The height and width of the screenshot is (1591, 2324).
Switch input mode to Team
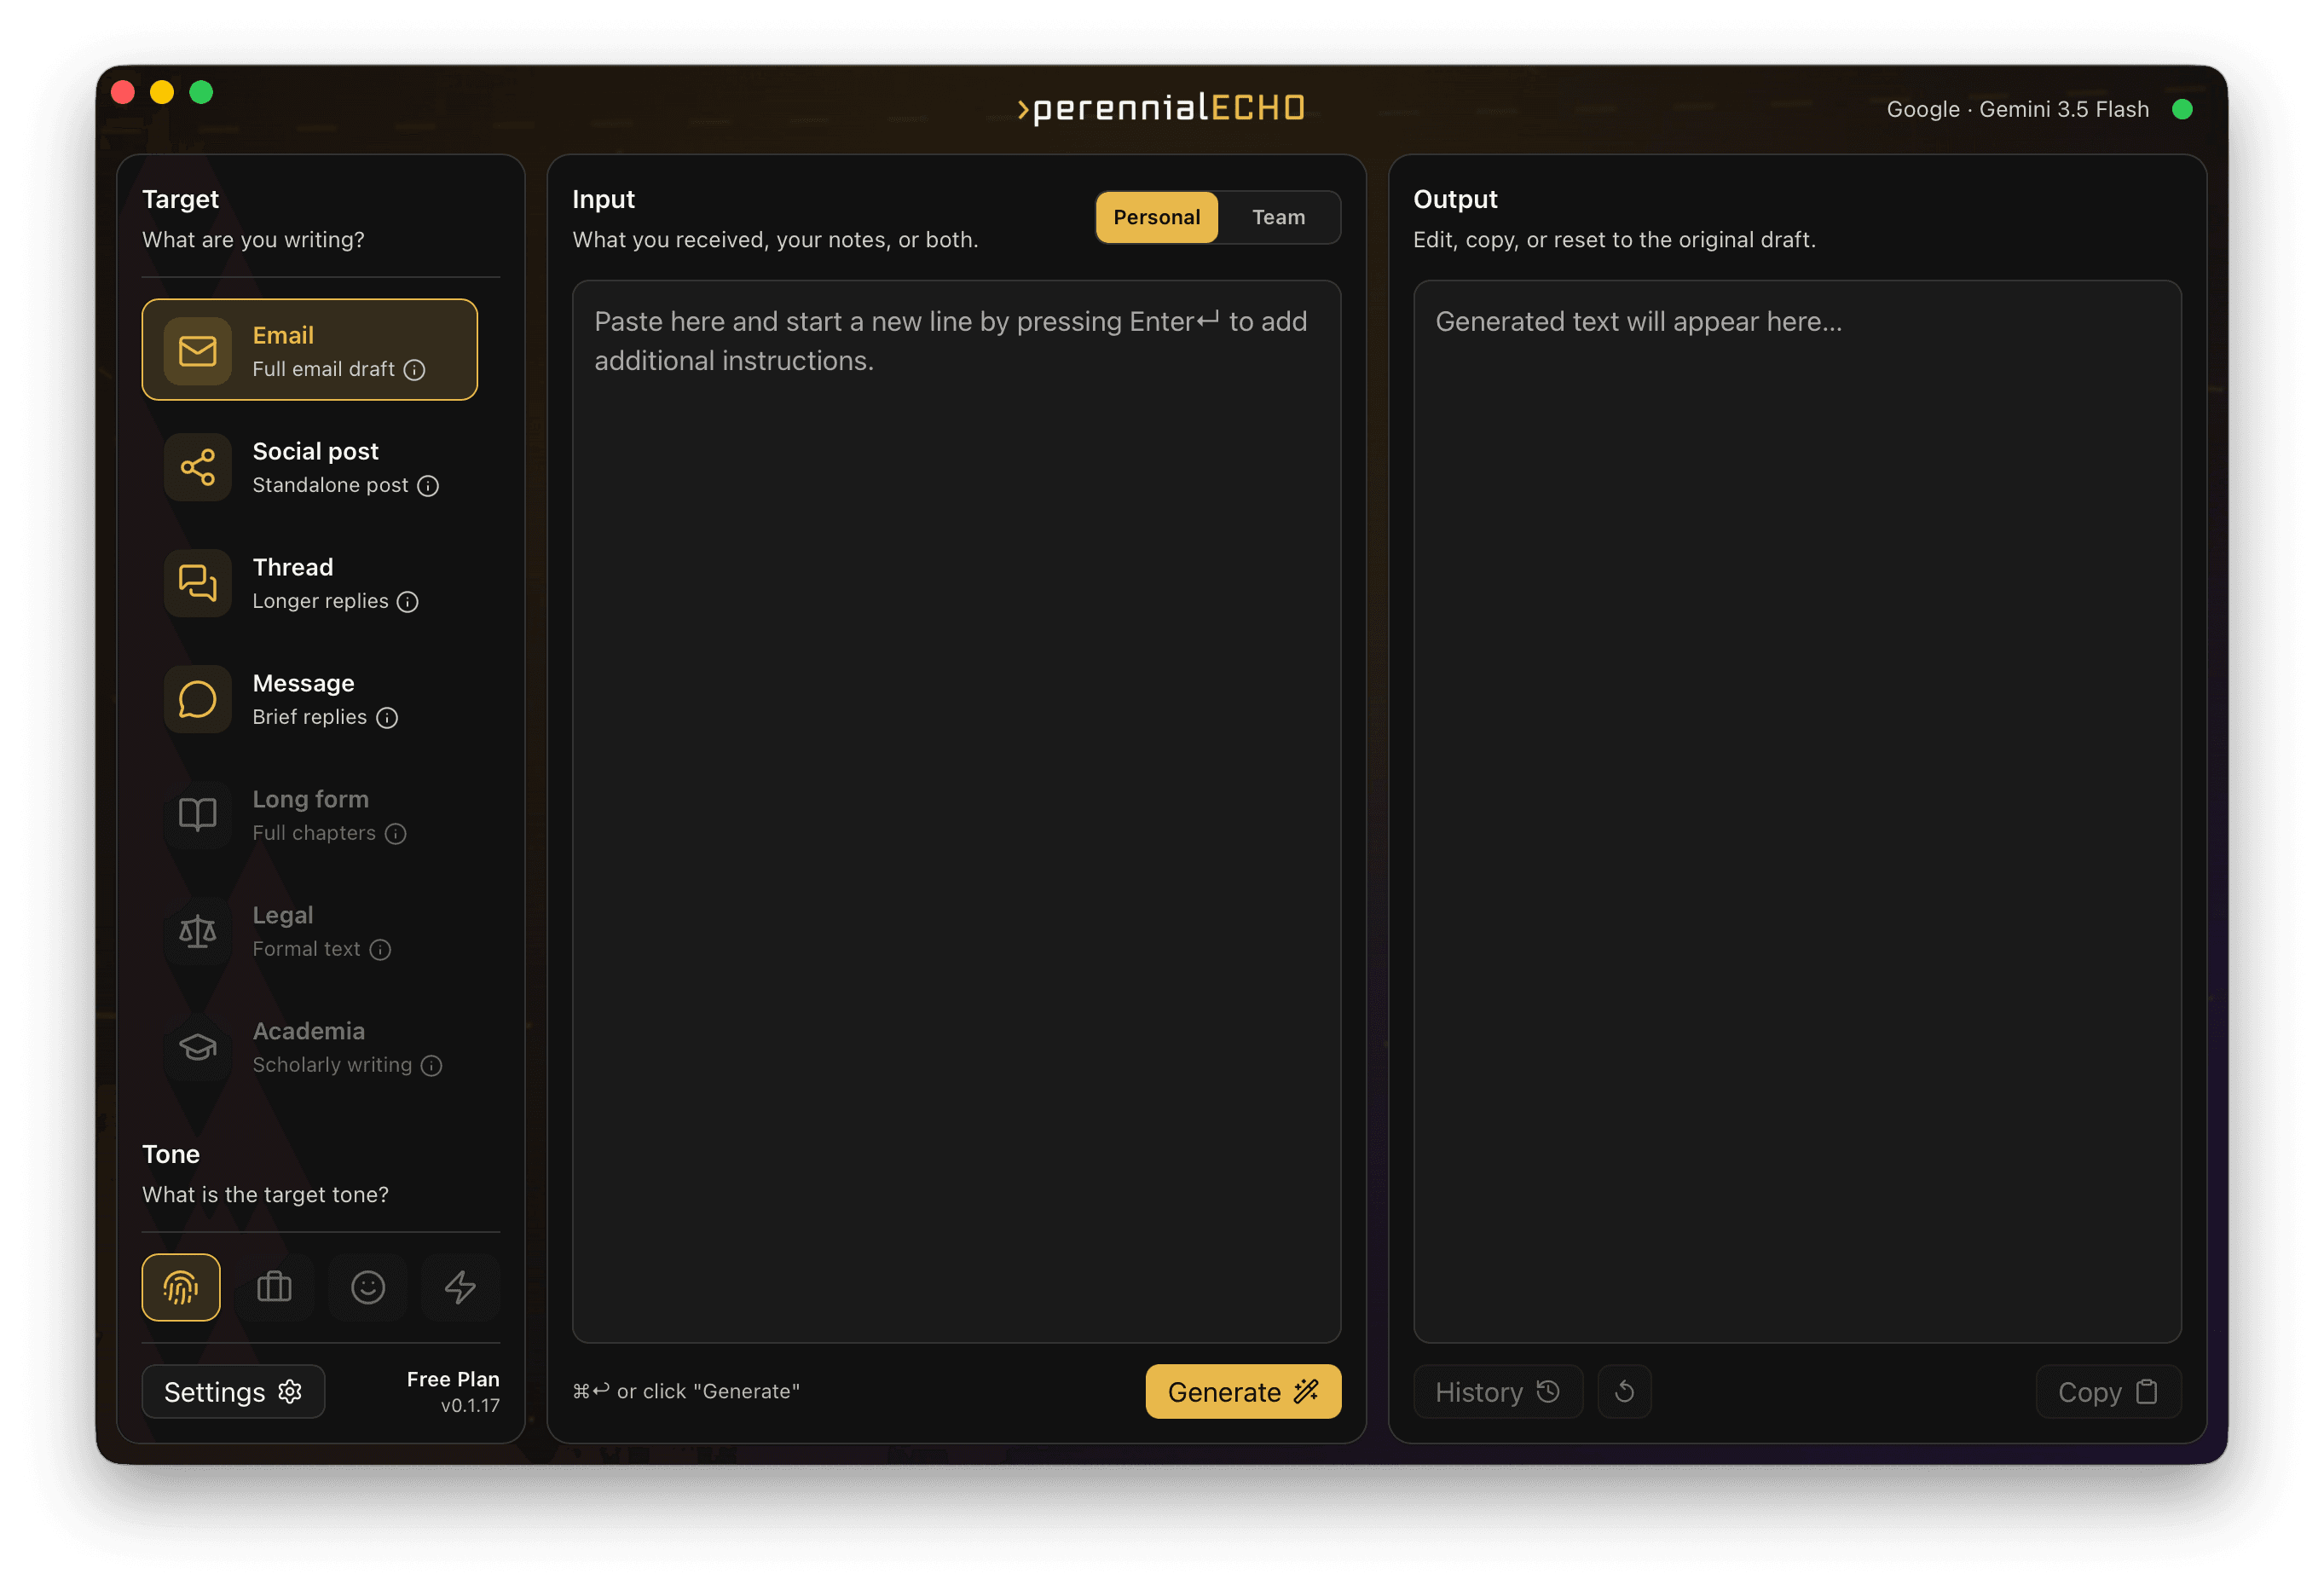pos(1278,217)
